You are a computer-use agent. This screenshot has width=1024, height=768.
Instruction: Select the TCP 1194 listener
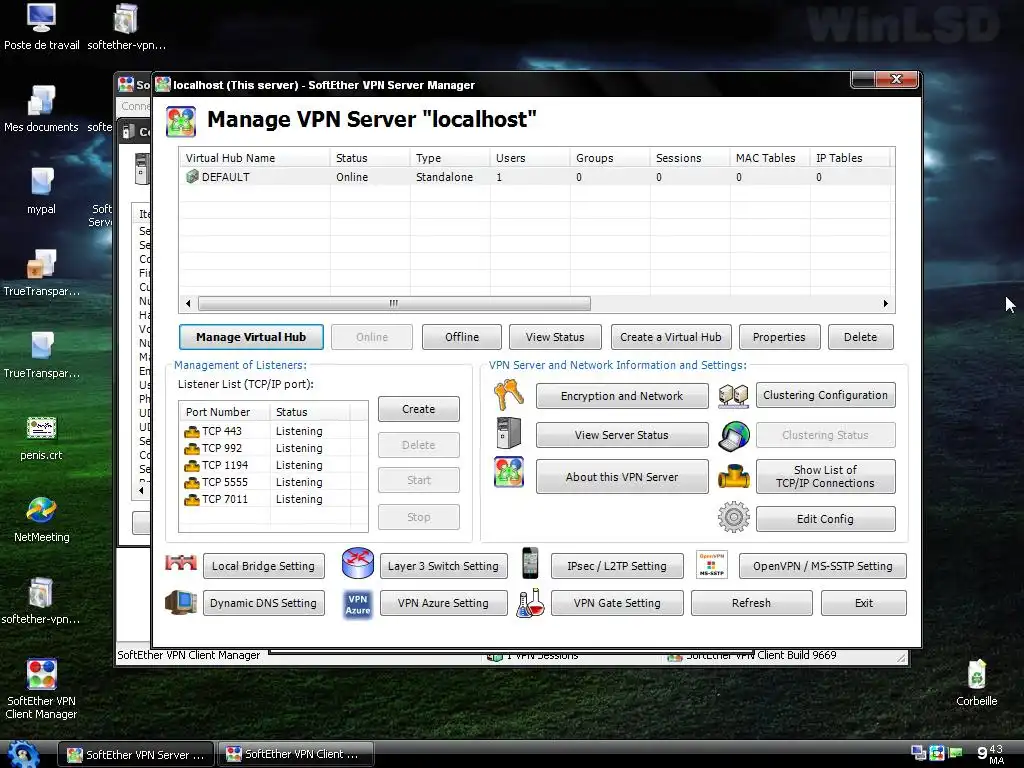click(273, 465)
